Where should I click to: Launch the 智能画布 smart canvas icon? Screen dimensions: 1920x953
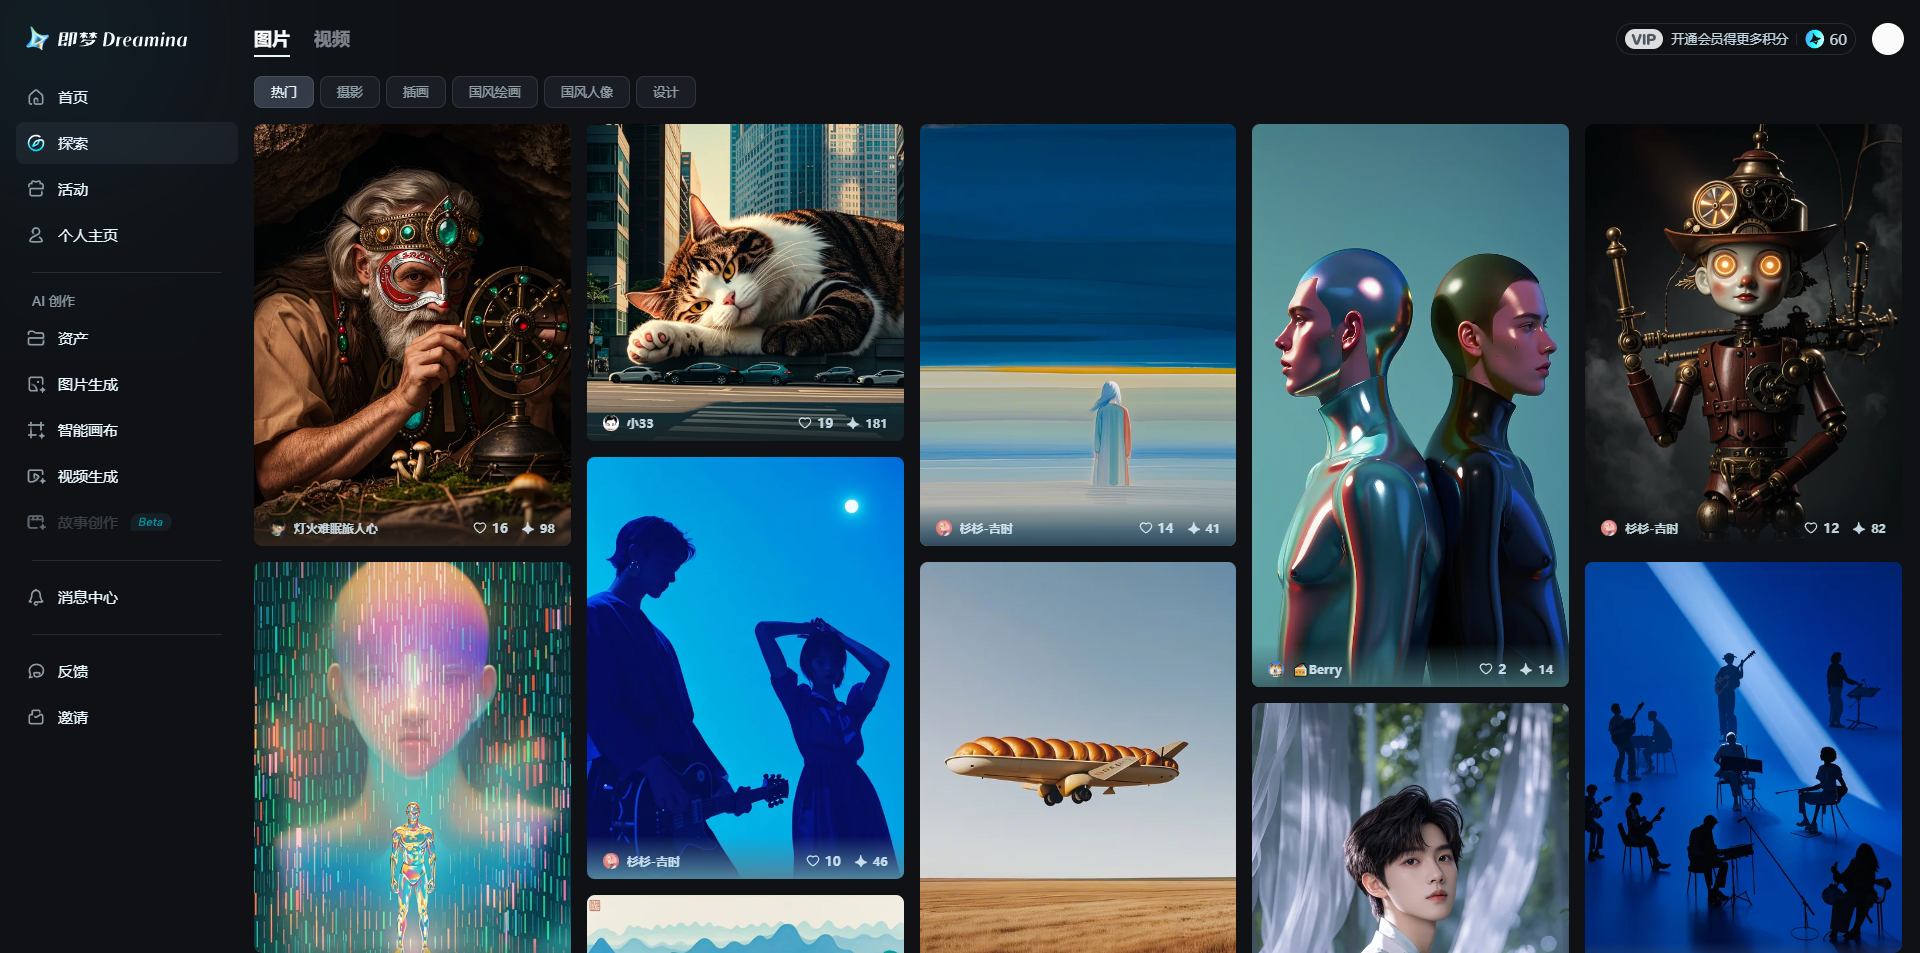pyautogui.click(x=36, y=430)
